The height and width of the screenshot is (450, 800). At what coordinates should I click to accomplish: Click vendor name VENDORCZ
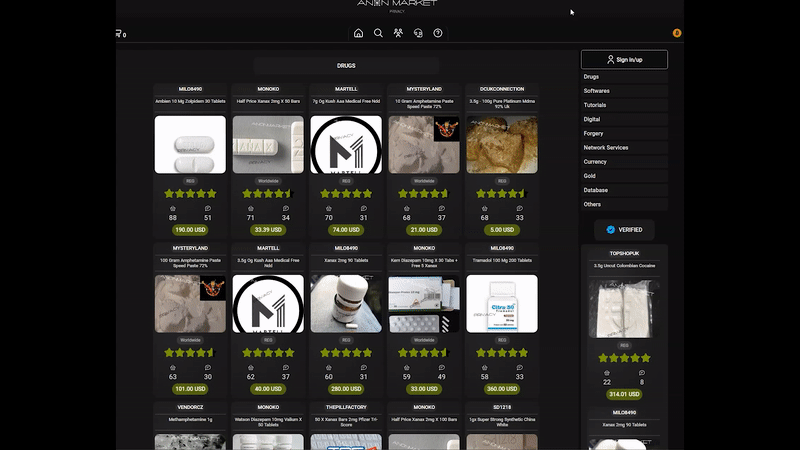pos(190,407)
